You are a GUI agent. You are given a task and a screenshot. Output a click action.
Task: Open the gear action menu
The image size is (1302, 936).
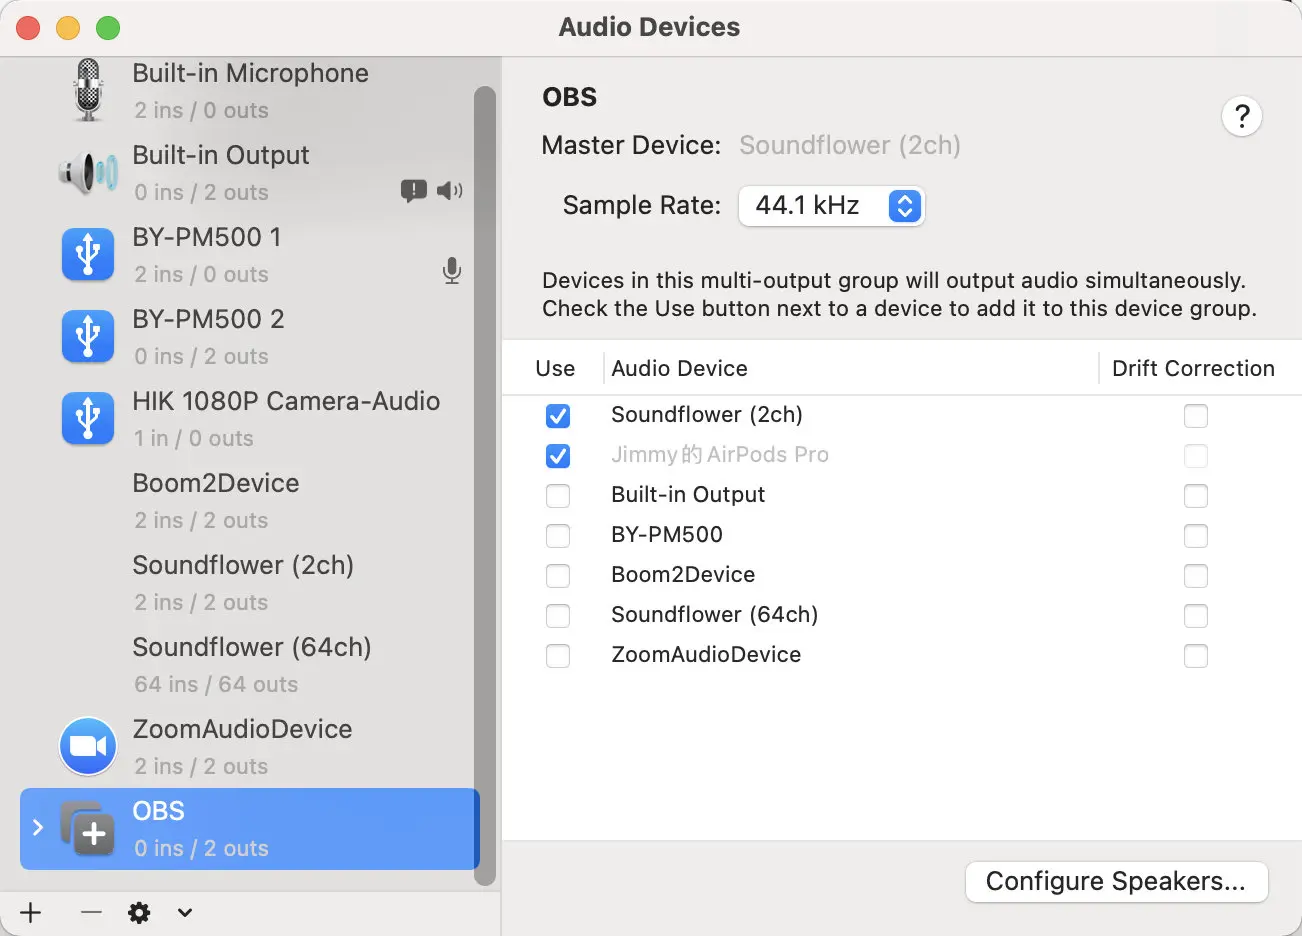tap(139, 912)
